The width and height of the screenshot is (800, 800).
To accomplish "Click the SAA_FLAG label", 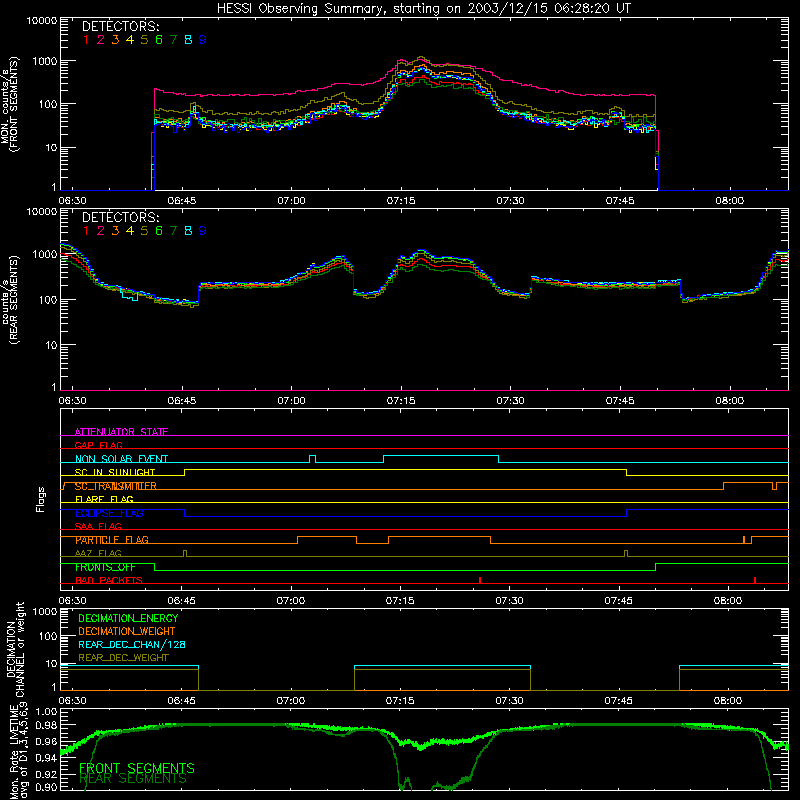I will coord(98,526).
